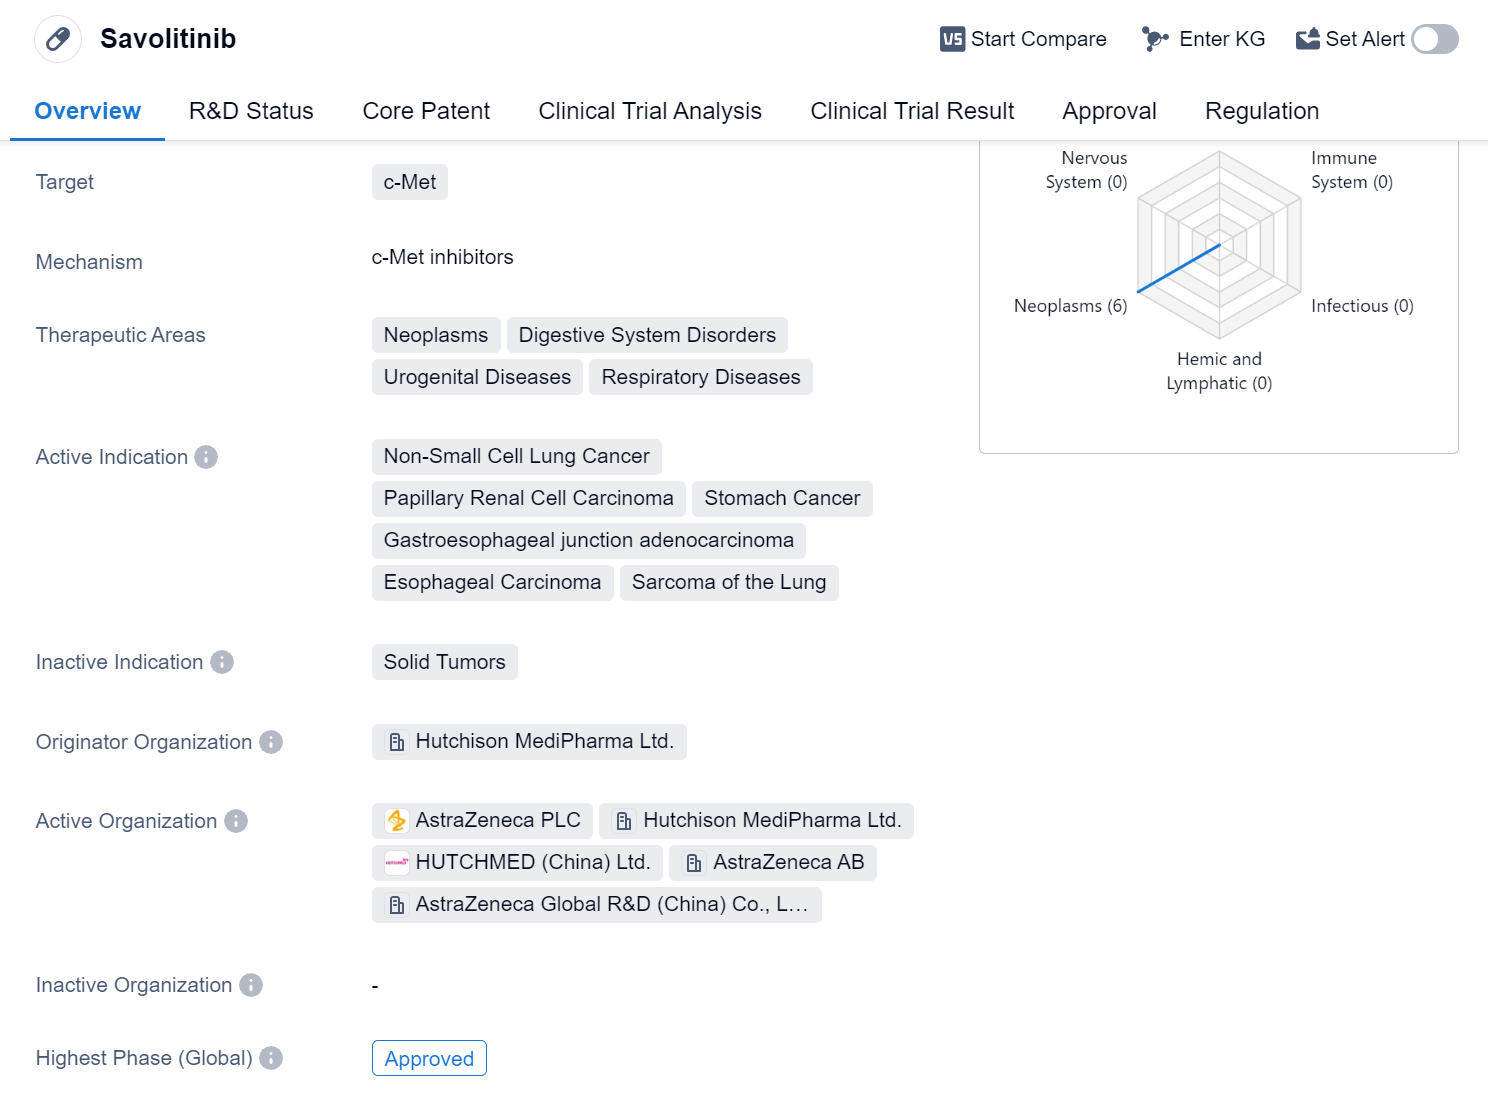The width and height of the screenshot is (1488, 1100).
Task: Click info icon next to Active Indication
Action: [x=206, y=457]
